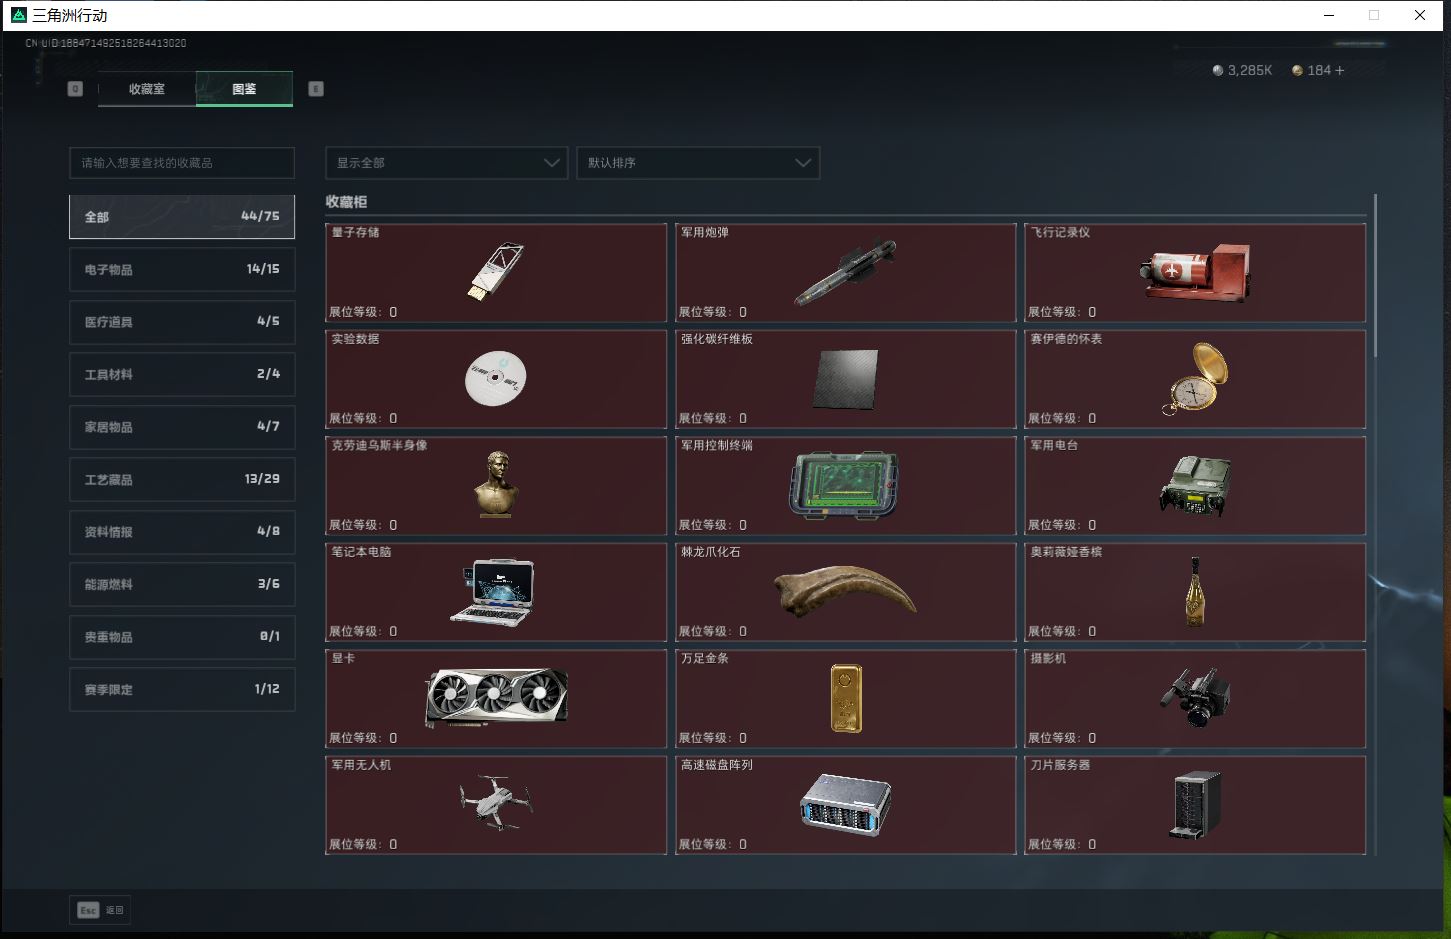The height and width of the screenshot is (939, 1451).
Task: Switch to the 收藏室 tab
Action: pos(147,89)
